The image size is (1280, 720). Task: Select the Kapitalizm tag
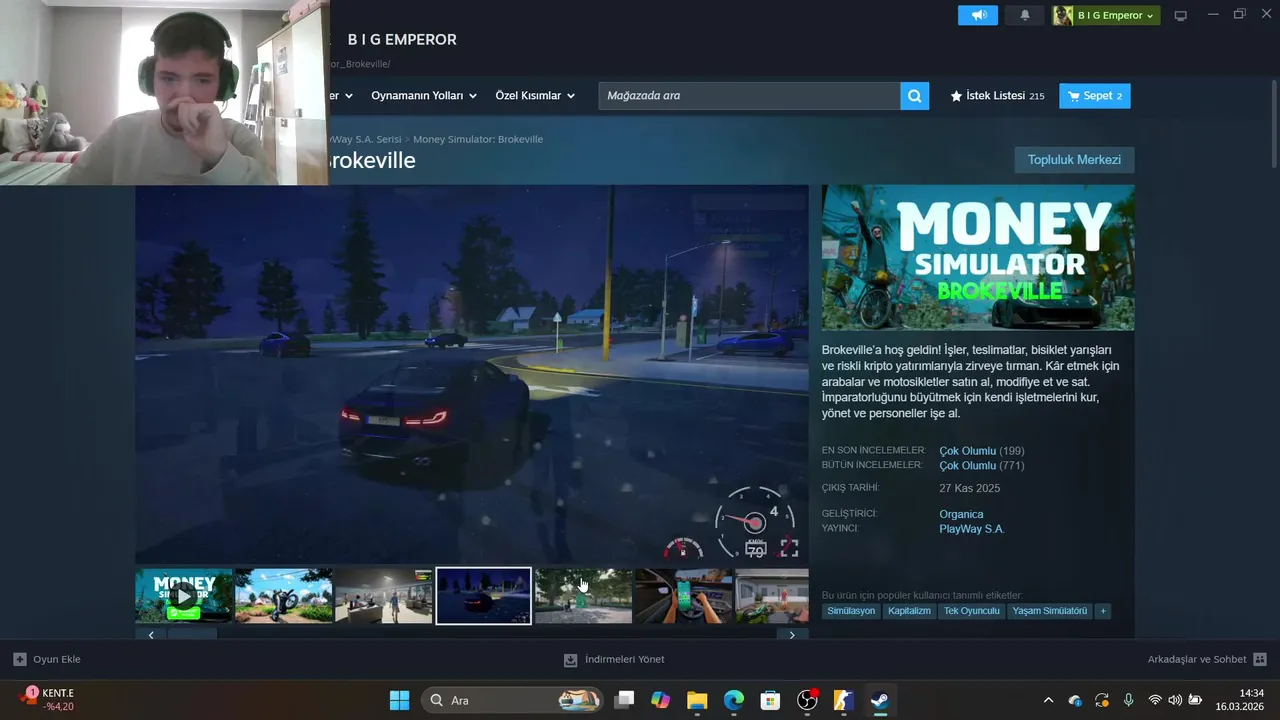909,611
